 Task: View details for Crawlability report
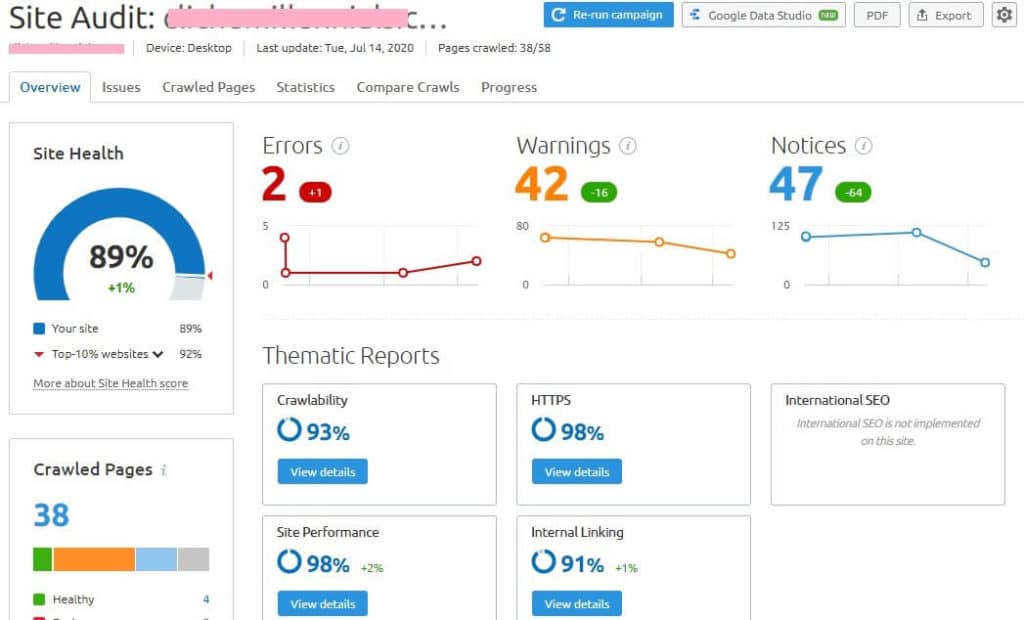click(x=323, y=472)
